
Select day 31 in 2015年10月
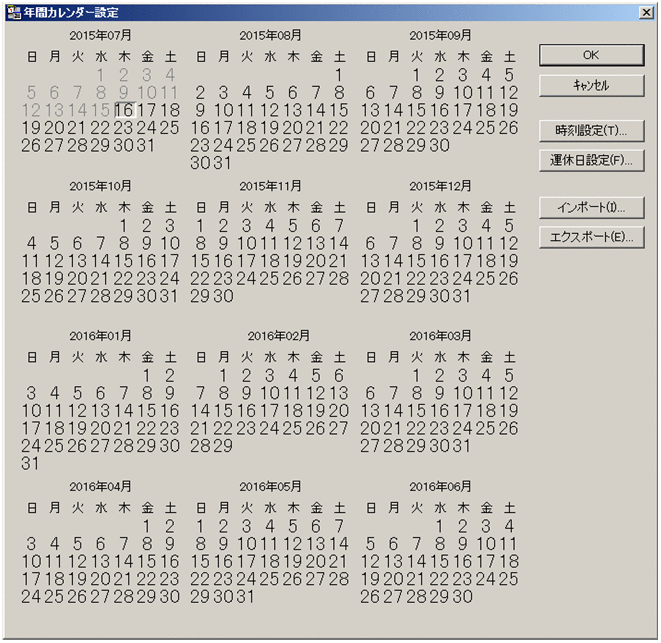(x=169, y=296)
